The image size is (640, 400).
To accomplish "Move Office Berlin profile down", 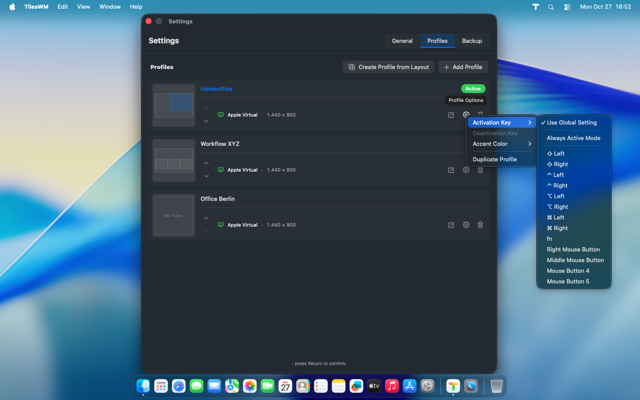I will [x=206, y=231].
